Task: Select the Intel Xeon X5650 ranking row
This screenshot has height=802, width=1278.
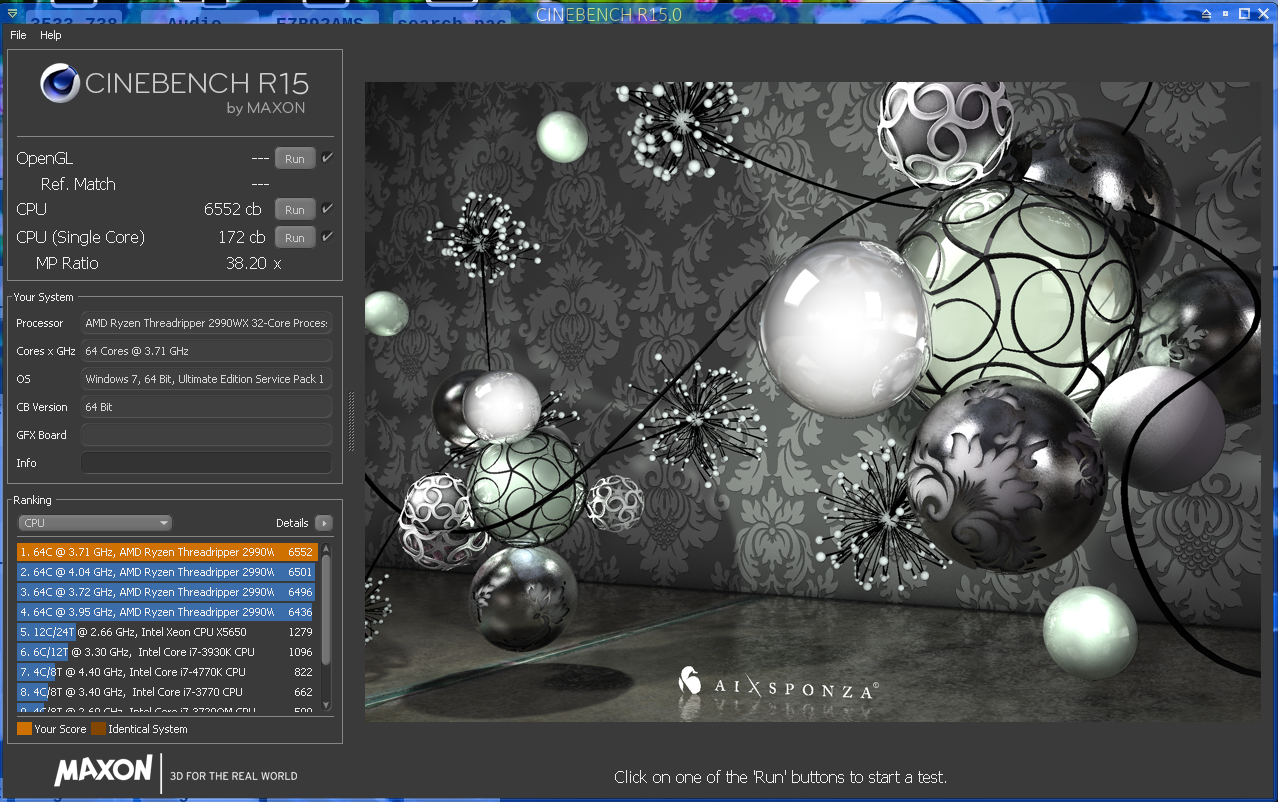Action: (167, 632)
